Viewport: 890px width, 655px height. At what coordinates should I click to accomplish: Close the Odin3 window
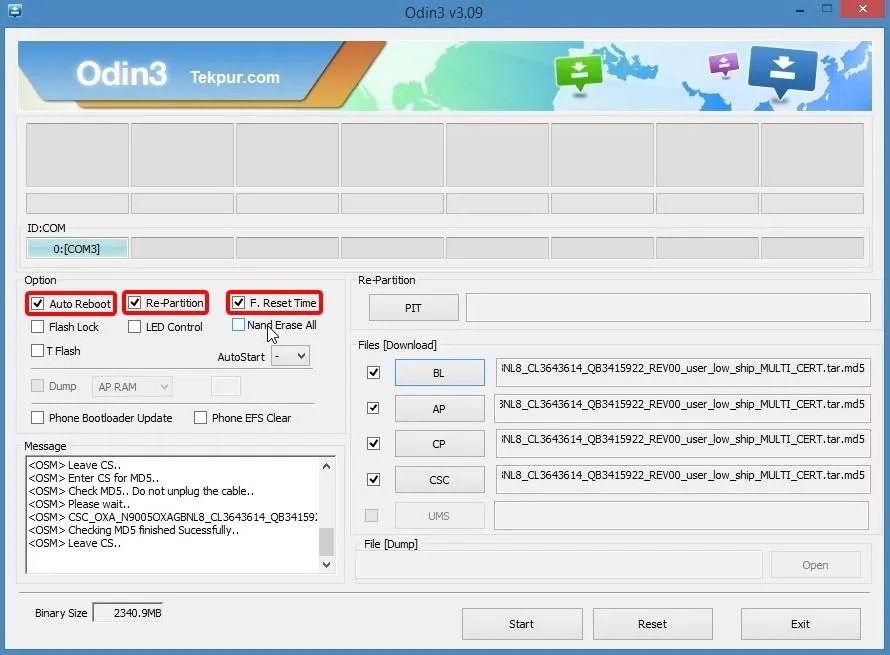tap(863, 9)
